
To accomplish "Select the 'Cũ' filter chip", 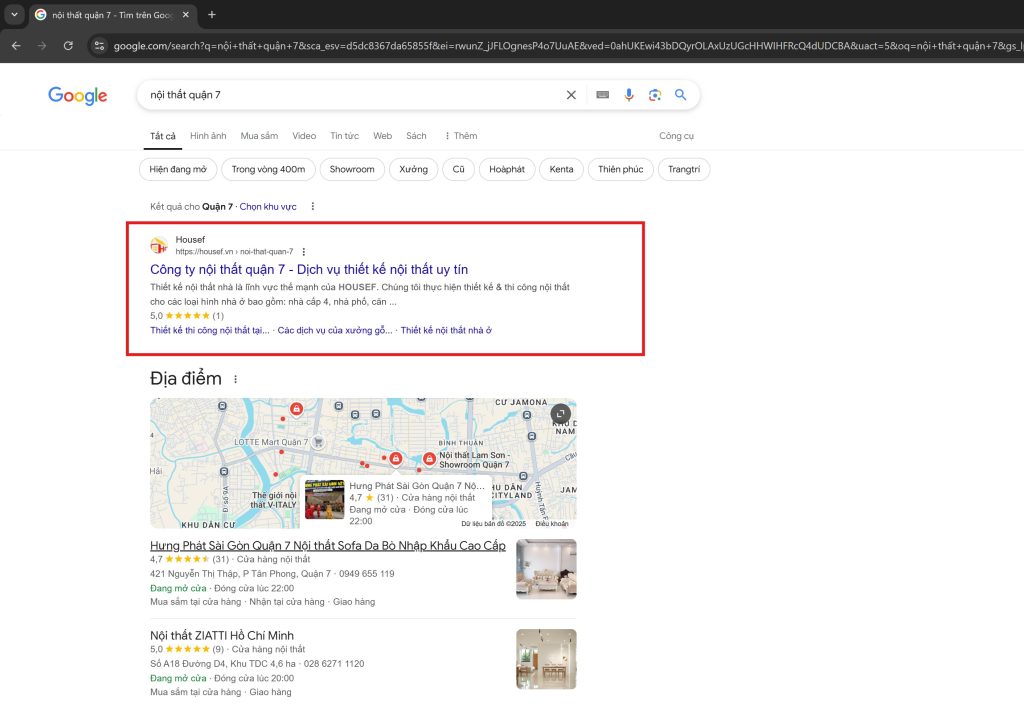I will [x=458, y=169].
